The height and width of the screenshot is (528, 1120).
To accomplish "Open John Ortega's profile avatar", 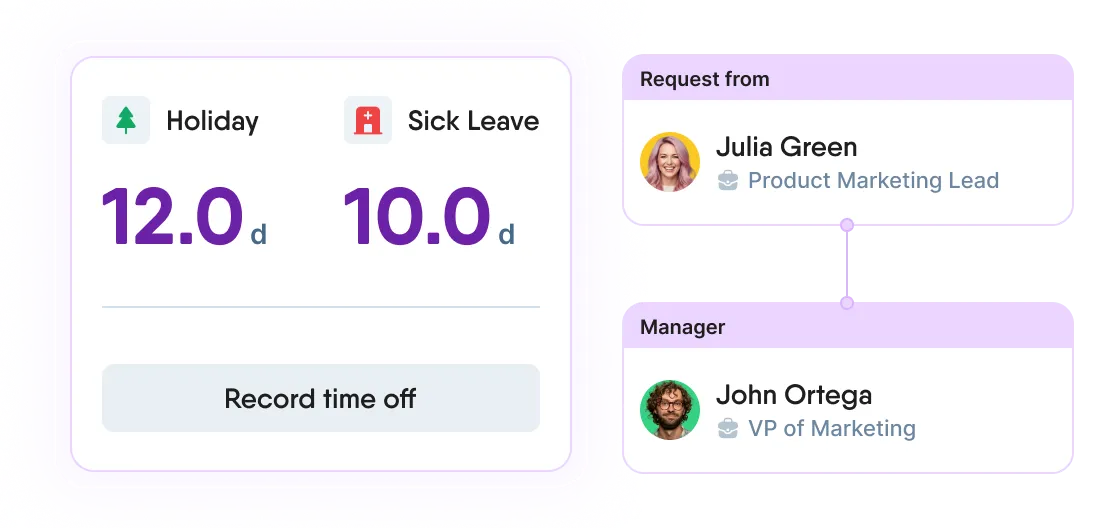I will point(669,410).
